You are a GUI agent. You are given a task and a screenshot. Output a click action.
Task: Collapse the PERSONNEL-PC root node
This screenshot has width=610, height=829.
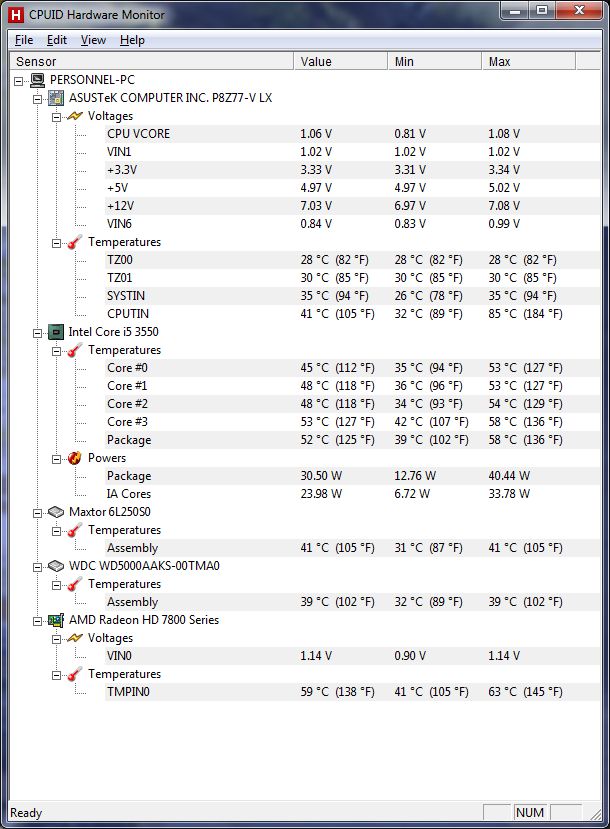tap(21, 80)
